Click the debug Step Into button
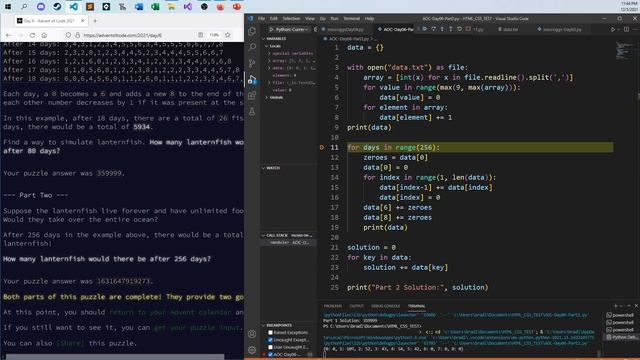This screenshot has width=640, height=360. pyautogui.click(x=442, y=29)
